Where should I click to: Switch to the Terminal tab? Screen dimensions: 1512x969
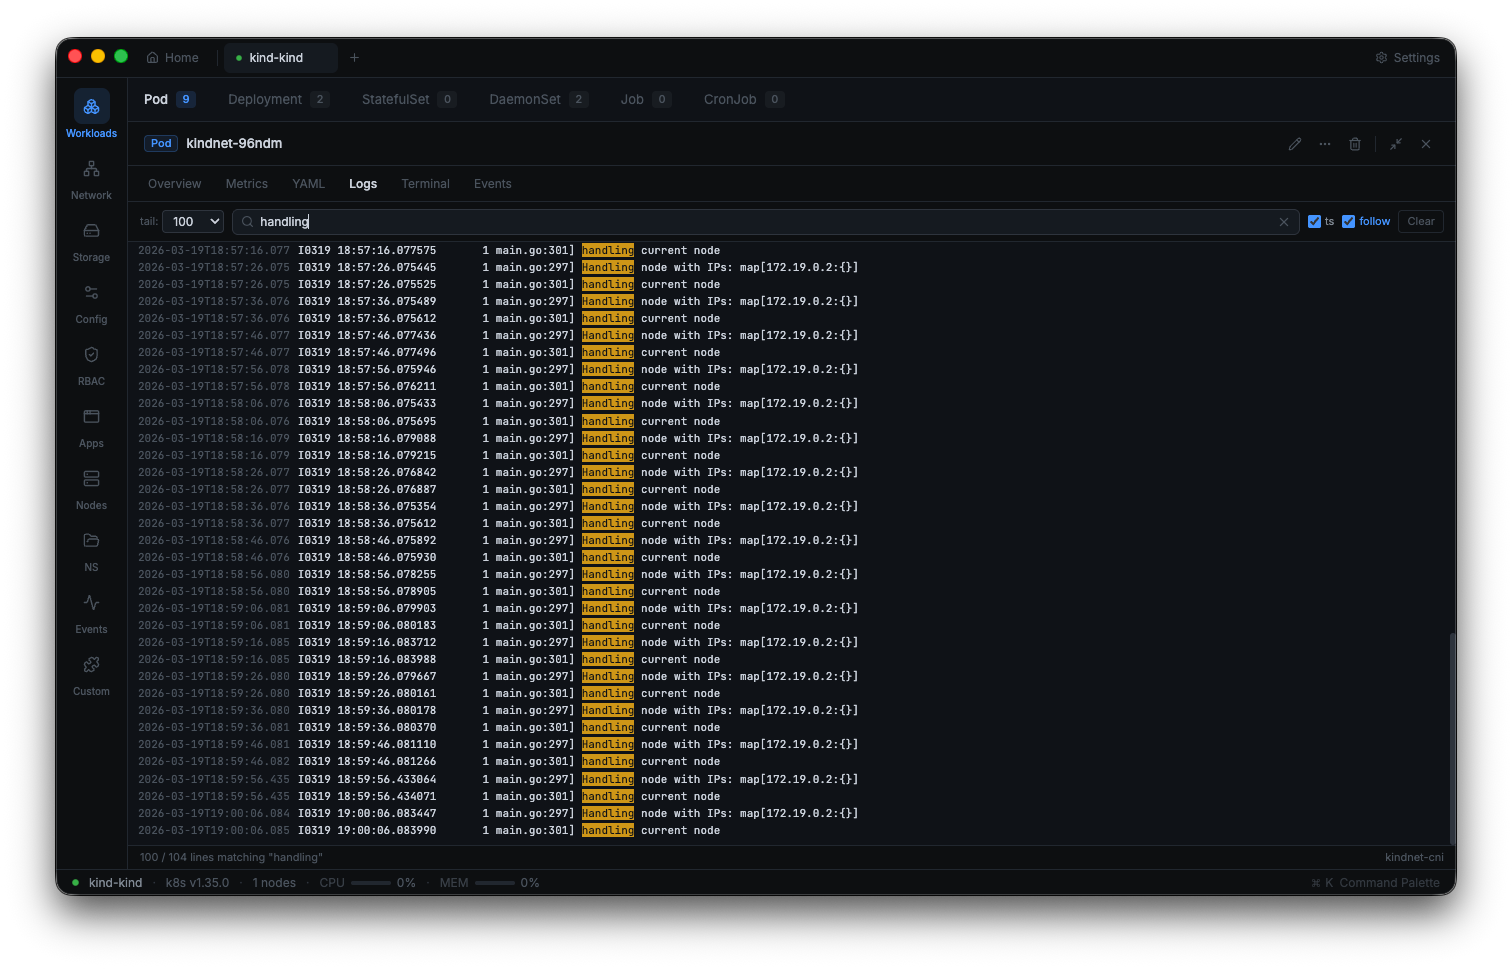tap(425, 184)
